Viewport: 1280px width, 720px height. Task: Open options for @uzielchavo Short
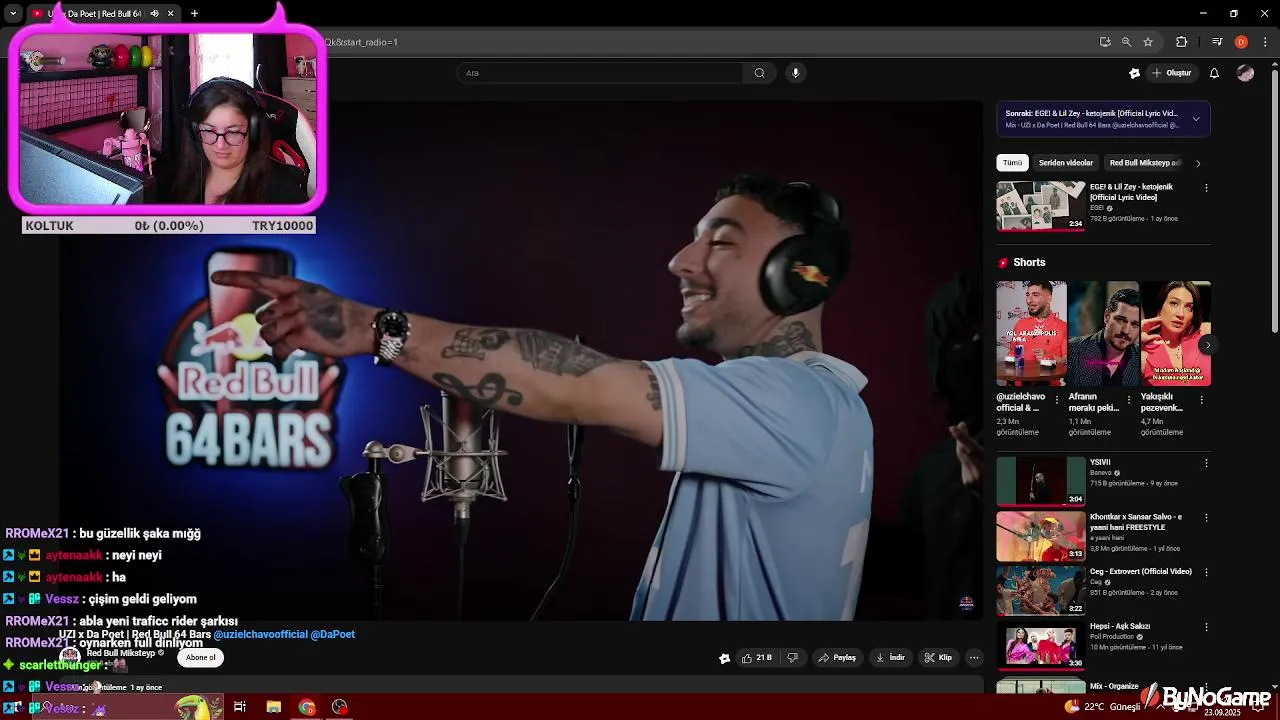1057,400
